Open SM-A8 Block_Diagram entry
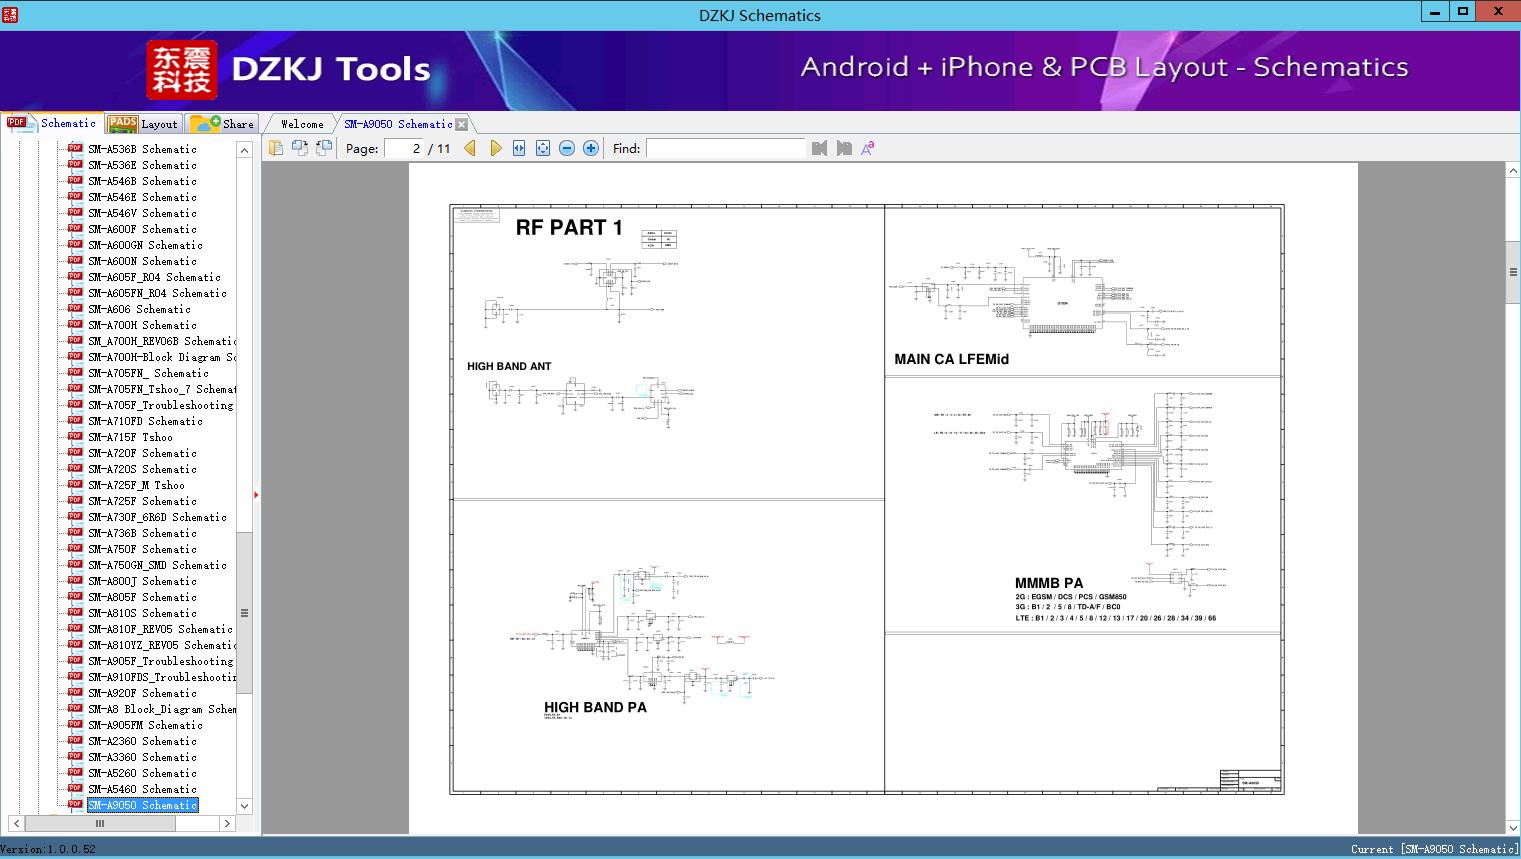This screenshot has height=859, width=1521. tap(162, 709)
